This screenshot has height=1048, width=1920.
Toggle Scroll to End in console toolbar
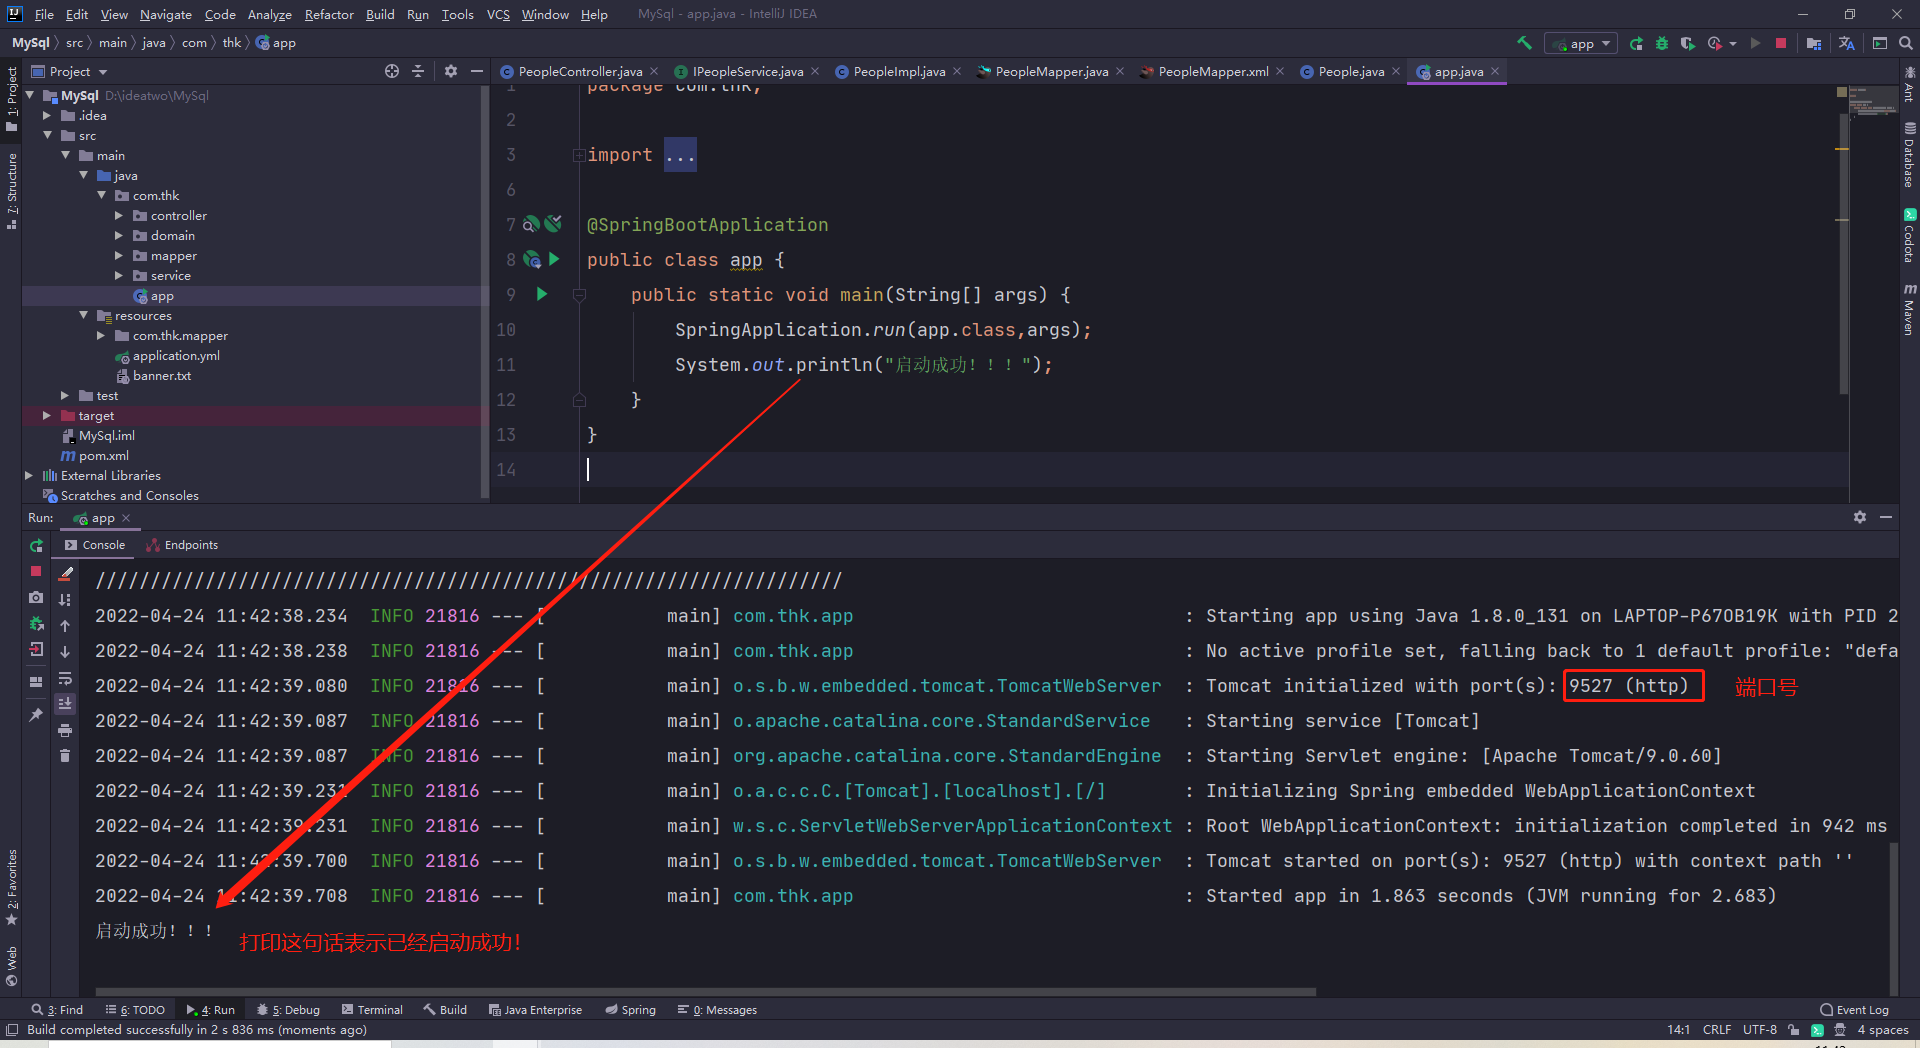(65, 704)
